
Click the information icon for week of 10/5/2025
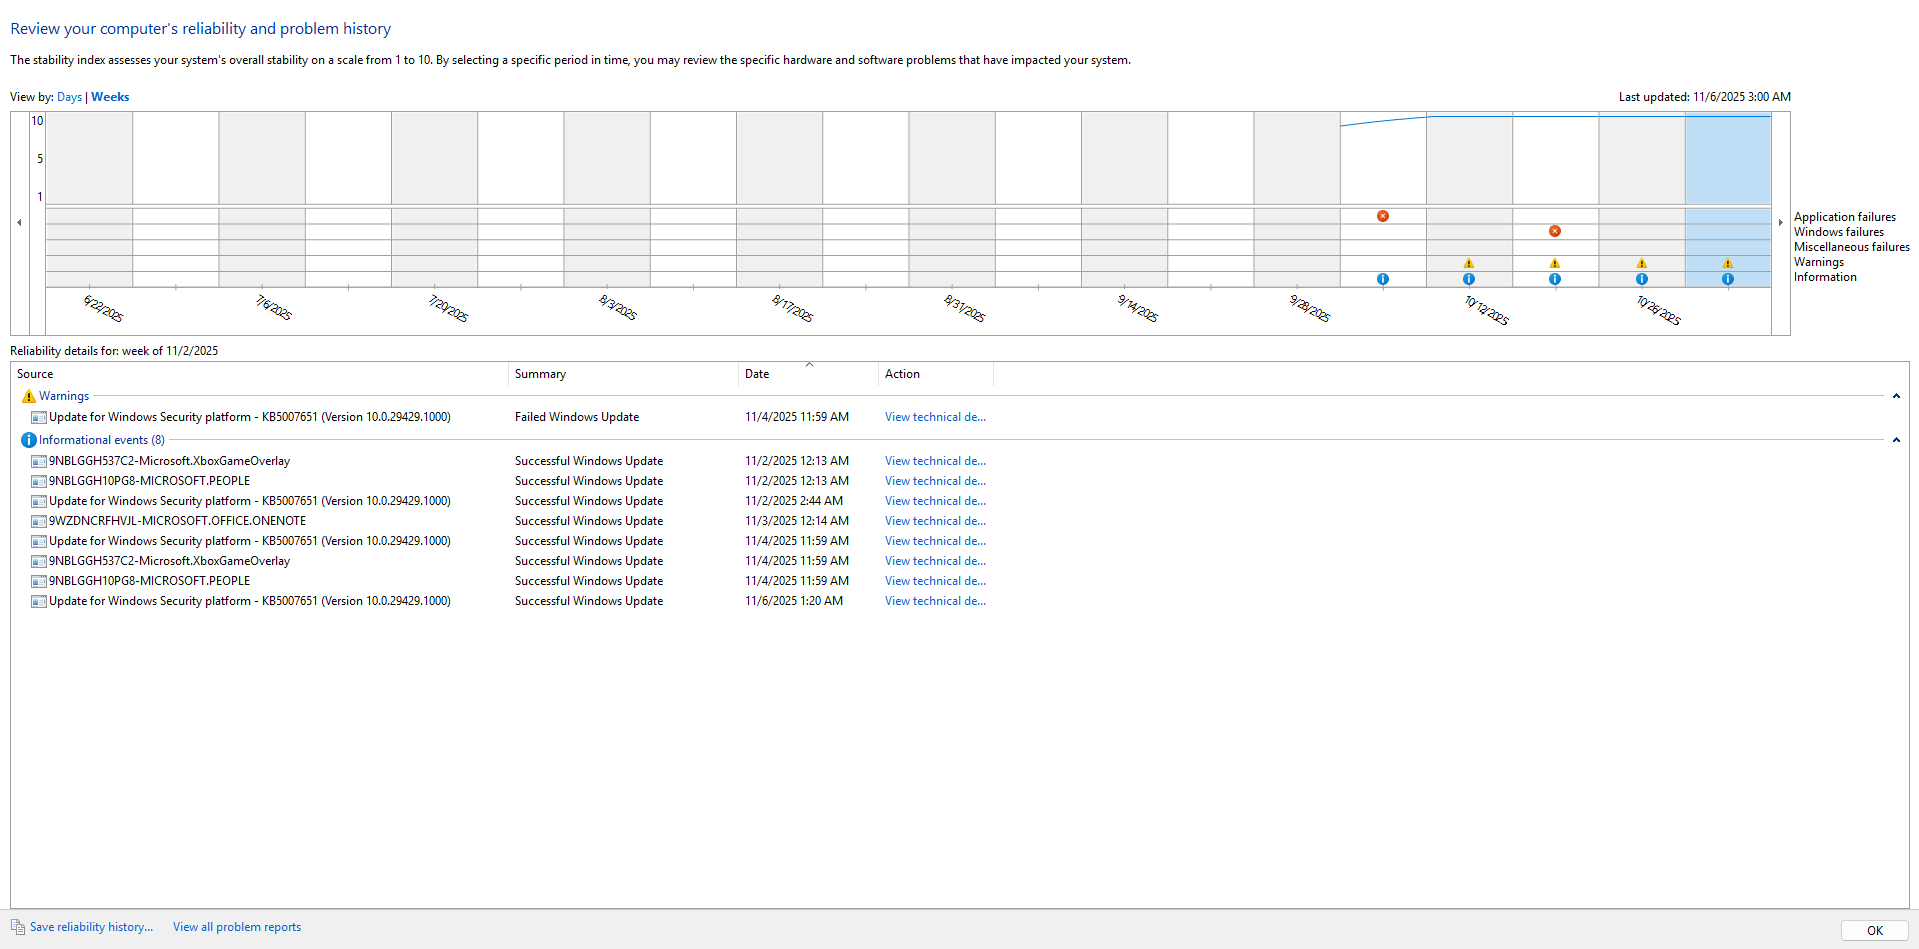pos(1383,279)
